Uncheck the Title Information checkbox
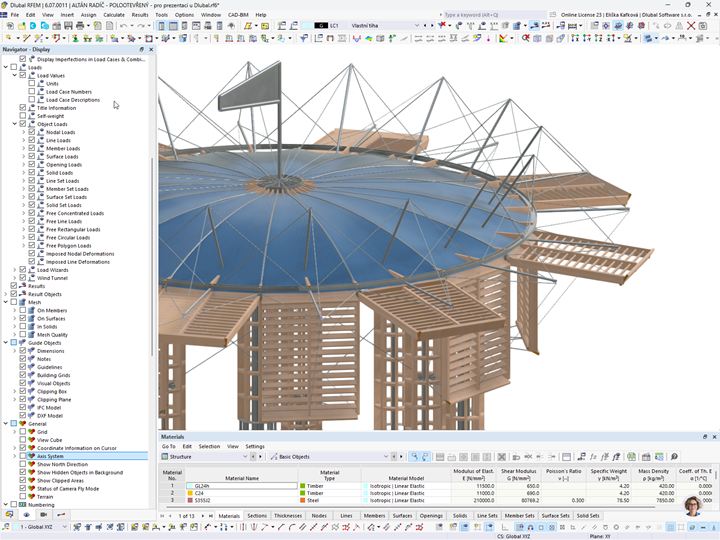The image size is (720, 540). pos(22,107)
